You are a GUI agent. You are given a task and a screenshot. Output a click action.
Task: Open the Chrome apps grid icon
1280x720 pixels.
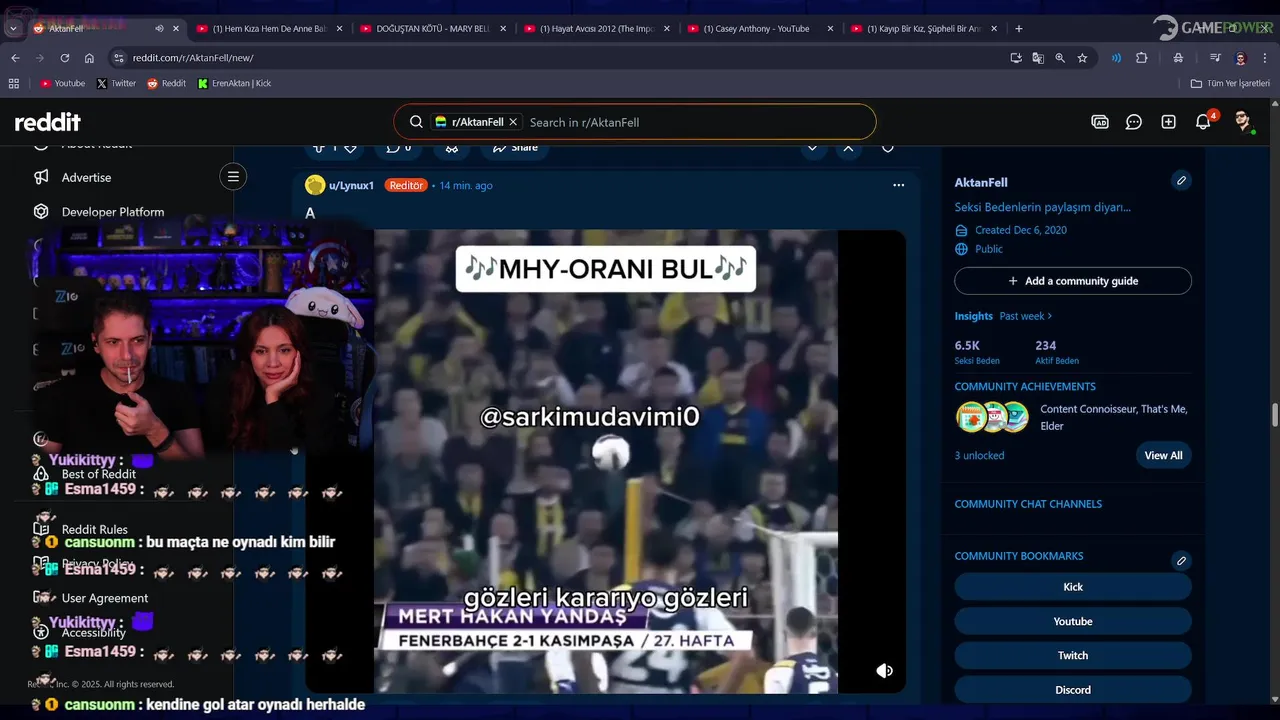[x=14, y=83]
